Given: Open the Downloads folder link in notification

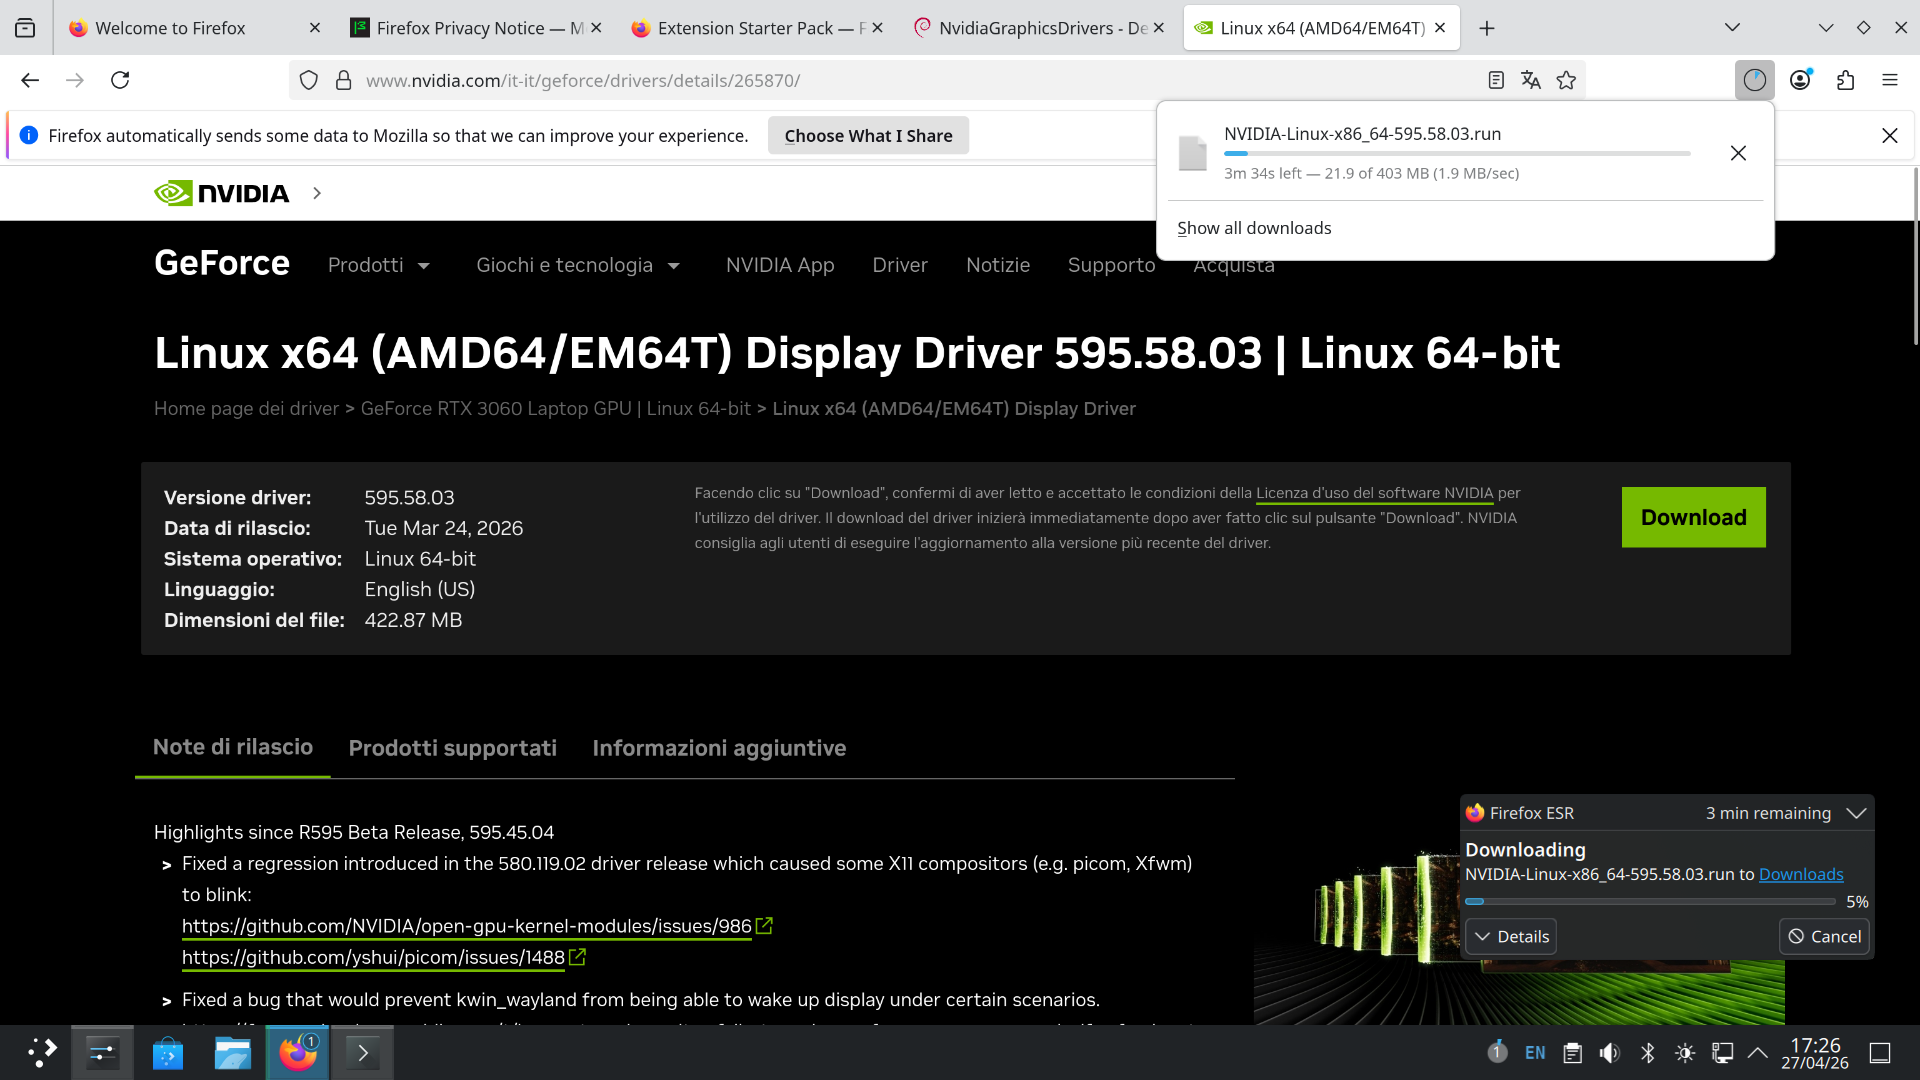Looking at the screenshot, I should 1801,874.
